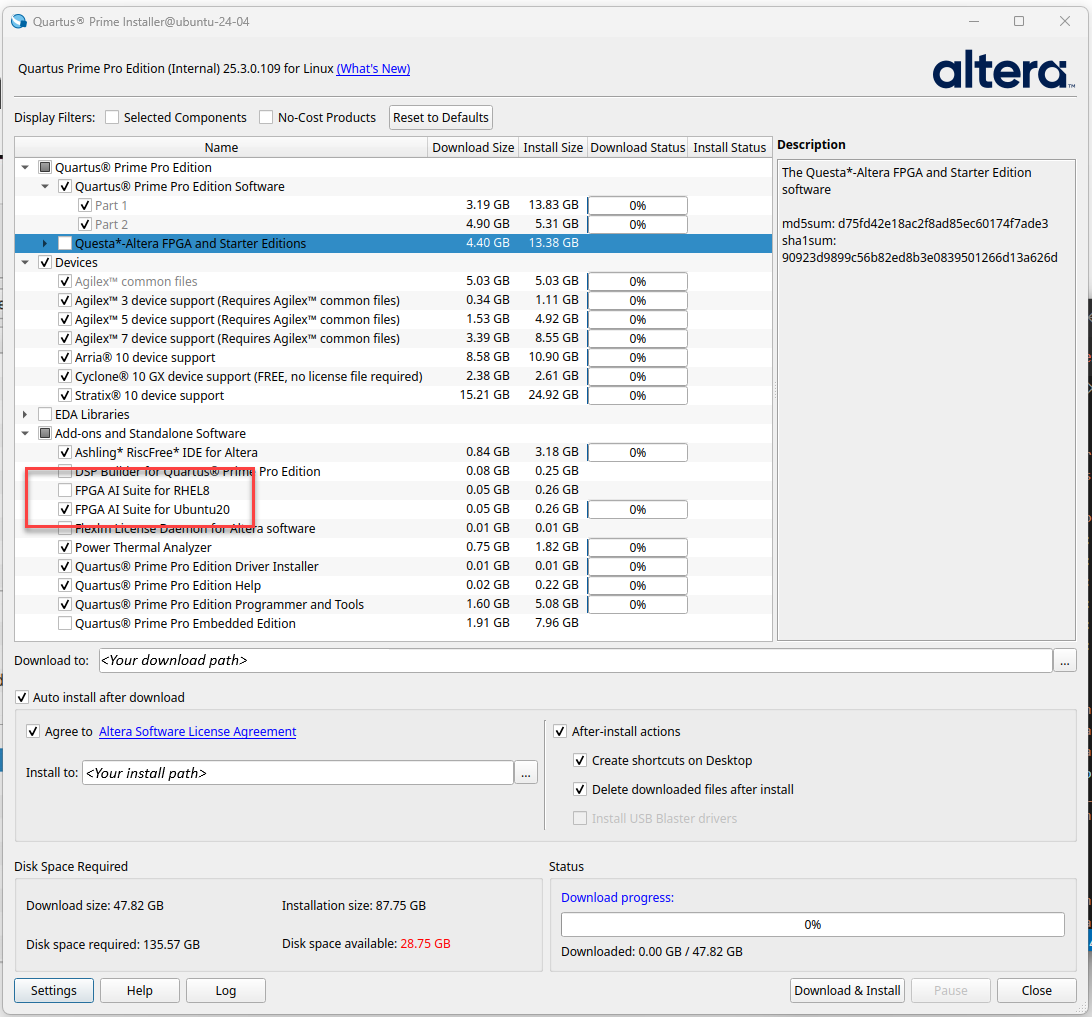Uncheck Power Thermal Analyzer
1092x1017 pixels.
tap(65, 548)
